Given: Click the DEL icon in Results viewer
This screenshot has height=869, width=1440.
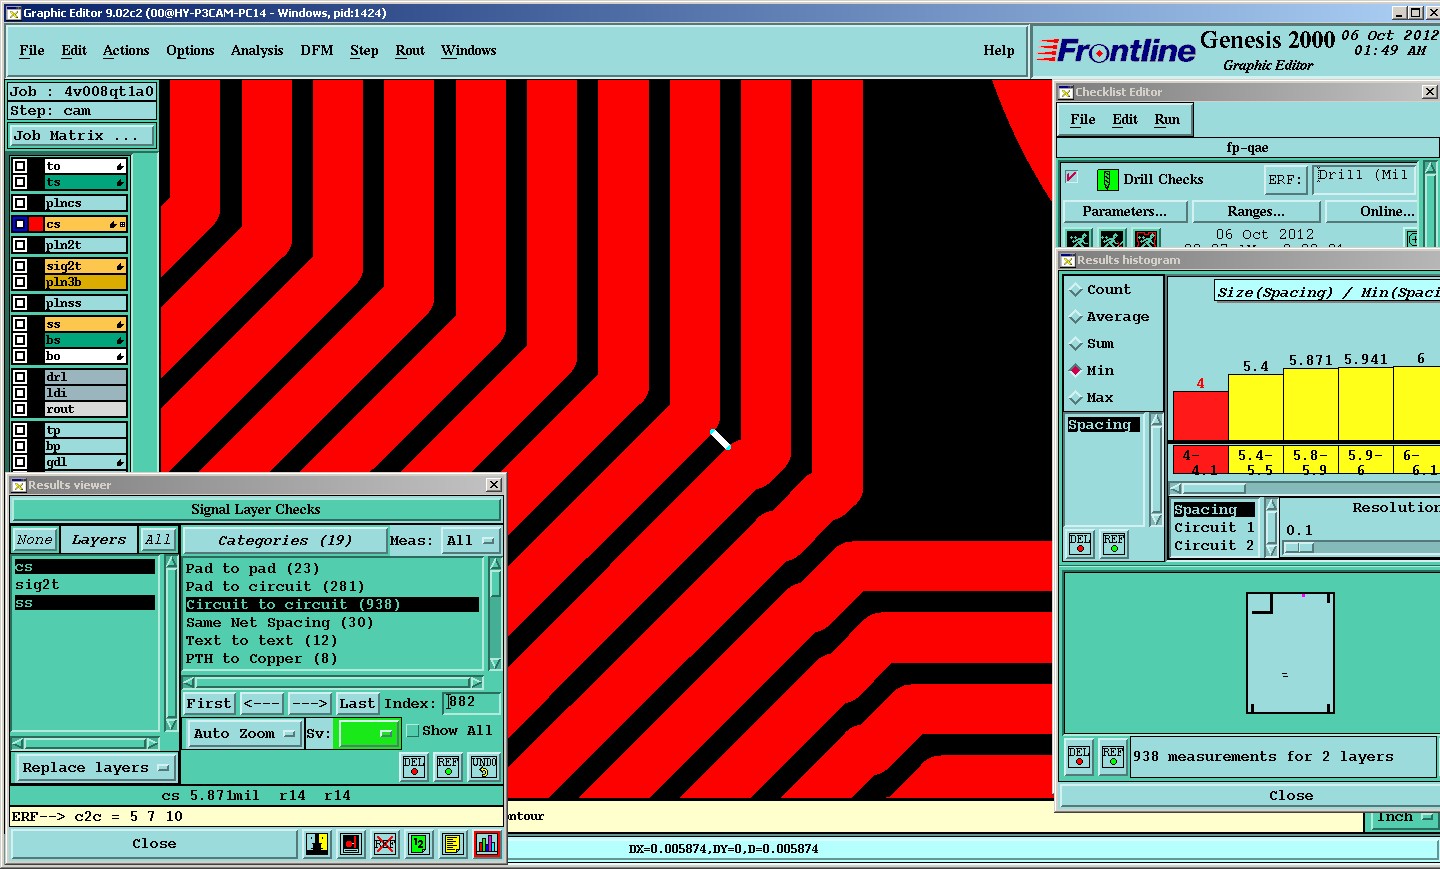Looking at the screenshot, I should point(414,767).
